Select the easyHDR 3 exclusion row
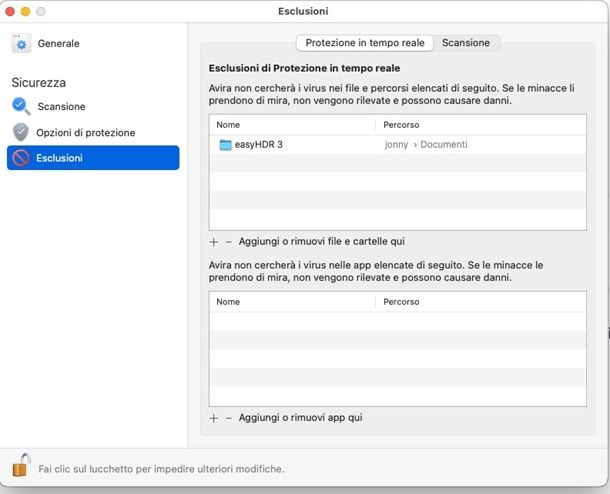 tap(398, 145)
